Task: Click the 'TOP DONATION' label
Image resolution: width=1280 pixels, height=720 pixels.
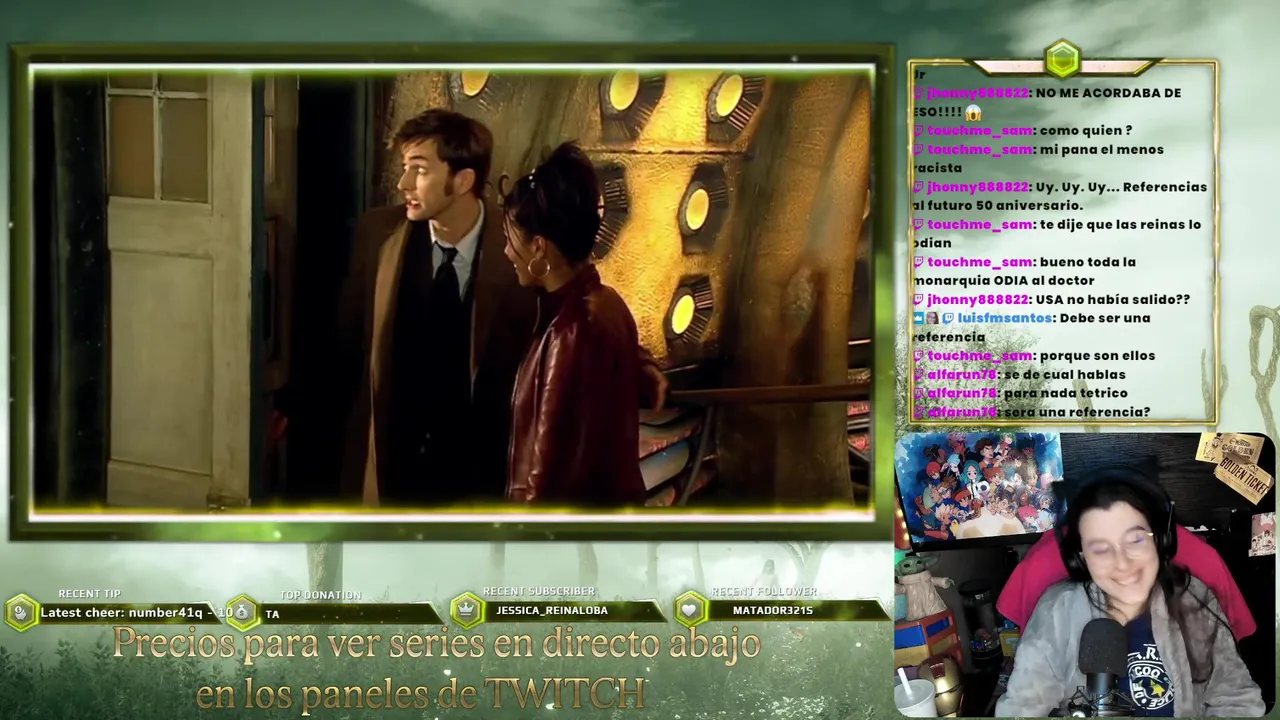Action: 320,595
